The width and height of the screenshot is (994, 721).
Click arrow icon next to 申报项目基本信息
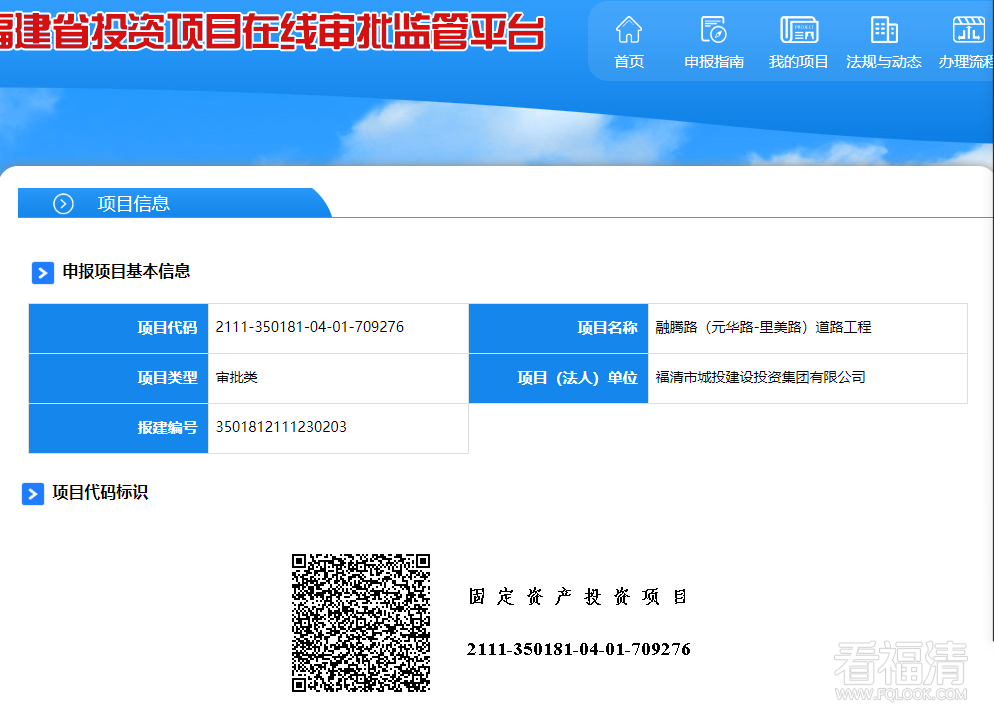(x=43, y=272)
